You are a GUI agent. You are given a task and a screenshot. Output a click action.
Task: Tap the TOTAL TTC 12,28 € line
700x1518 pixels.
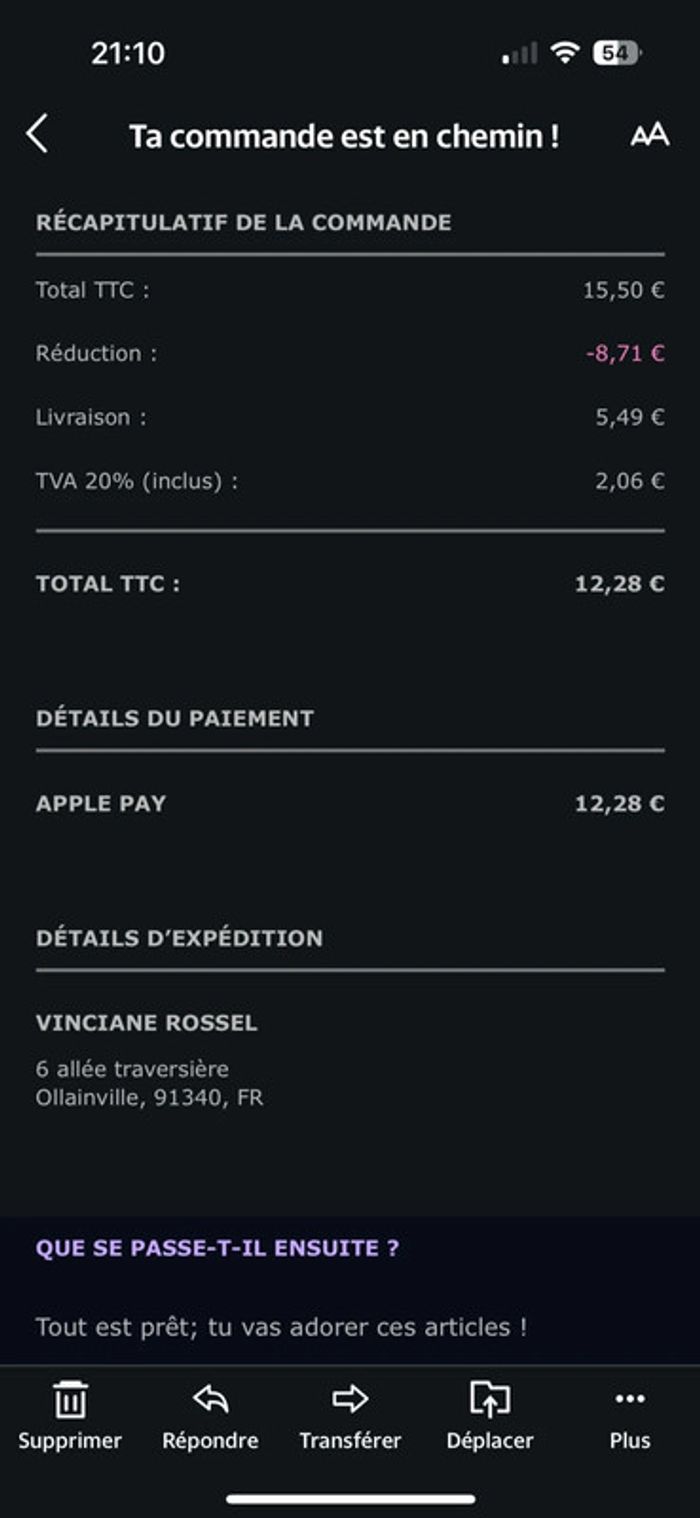348,583
